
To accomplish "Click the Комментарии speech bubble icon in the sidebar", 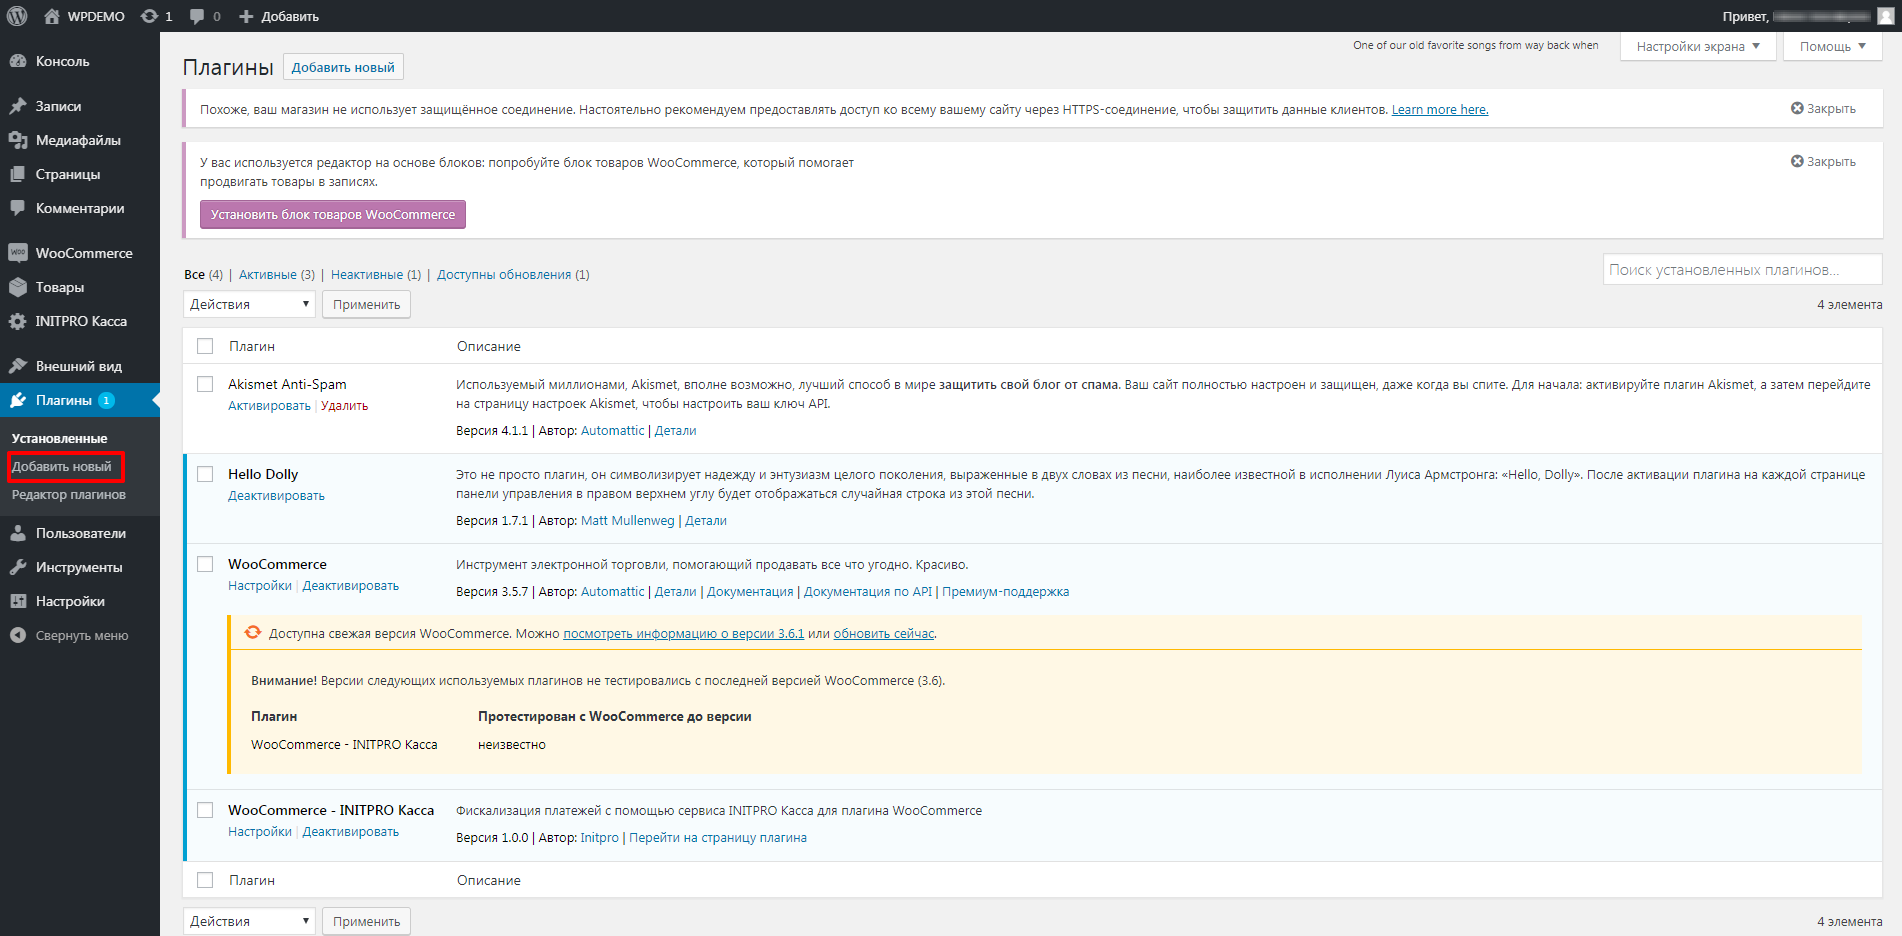I will [18, 208].
